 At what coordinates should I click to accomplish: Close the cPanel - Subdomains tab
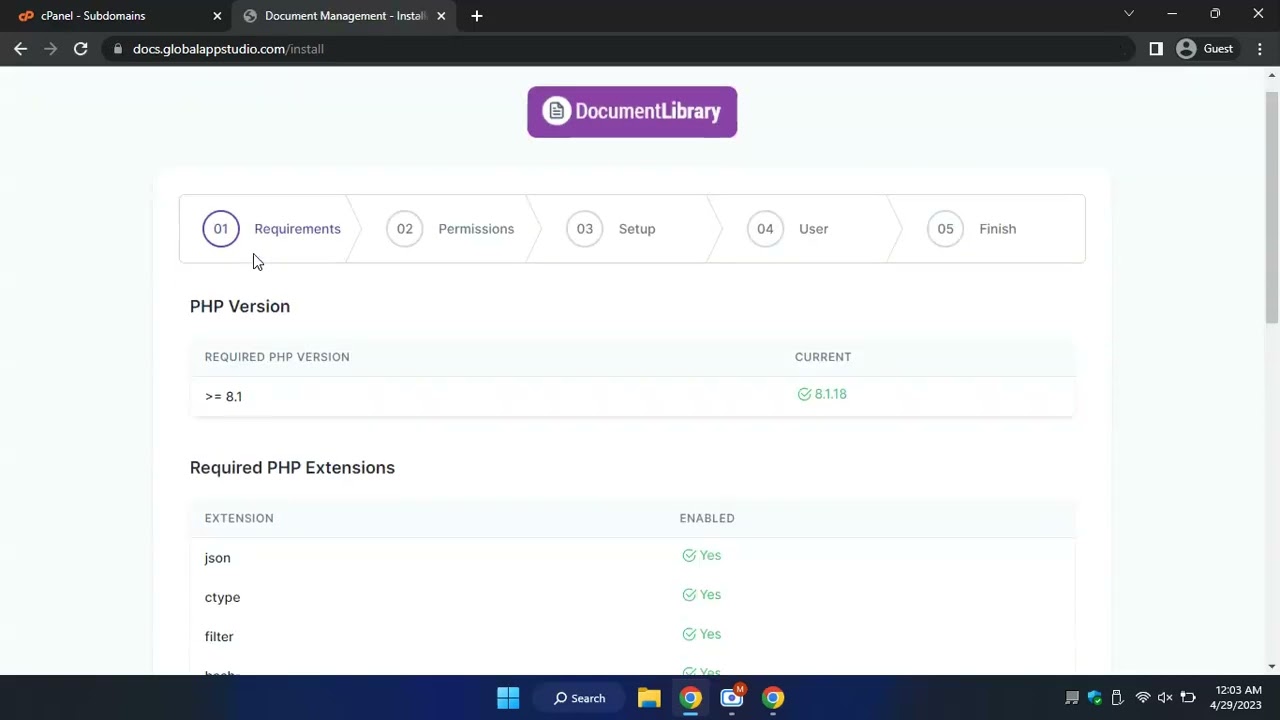tap(217, 16)
